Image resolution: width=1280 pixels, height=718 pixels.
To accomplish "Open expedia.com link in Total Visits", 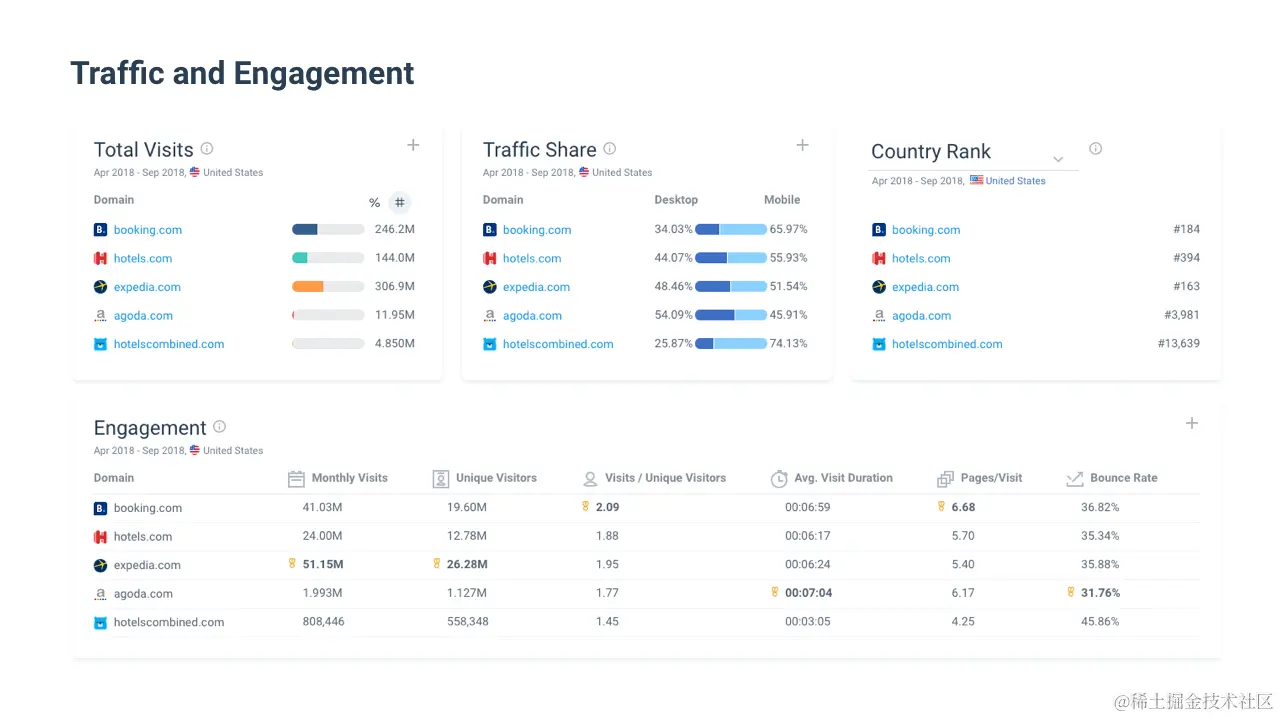I will pos(147,287).
